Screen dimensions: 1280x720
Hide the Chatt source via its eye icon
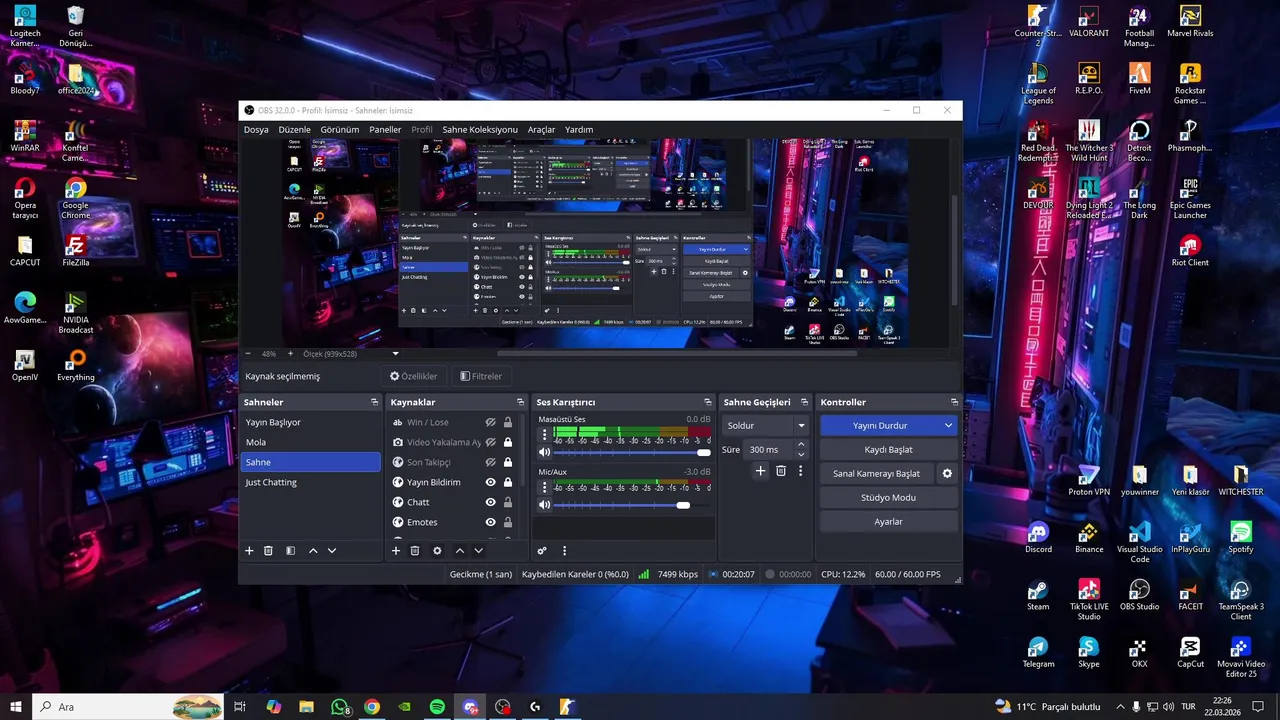click(x=491, y=502)
